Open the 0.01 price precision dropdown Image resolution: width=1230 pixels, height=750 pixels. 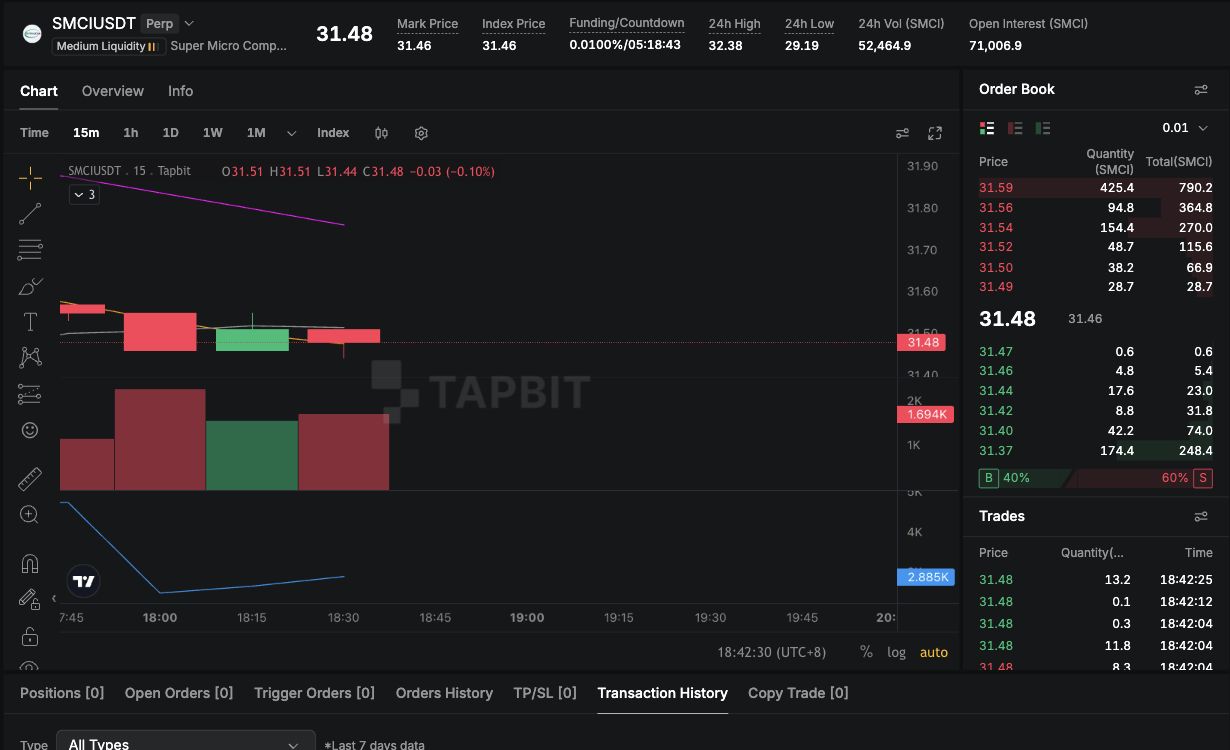point(1185,128)
